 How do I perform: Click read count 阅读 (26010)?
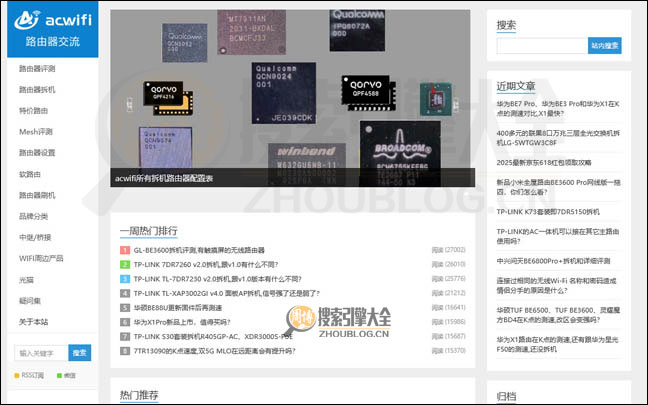pyautogui.click(x=448, y=264)
